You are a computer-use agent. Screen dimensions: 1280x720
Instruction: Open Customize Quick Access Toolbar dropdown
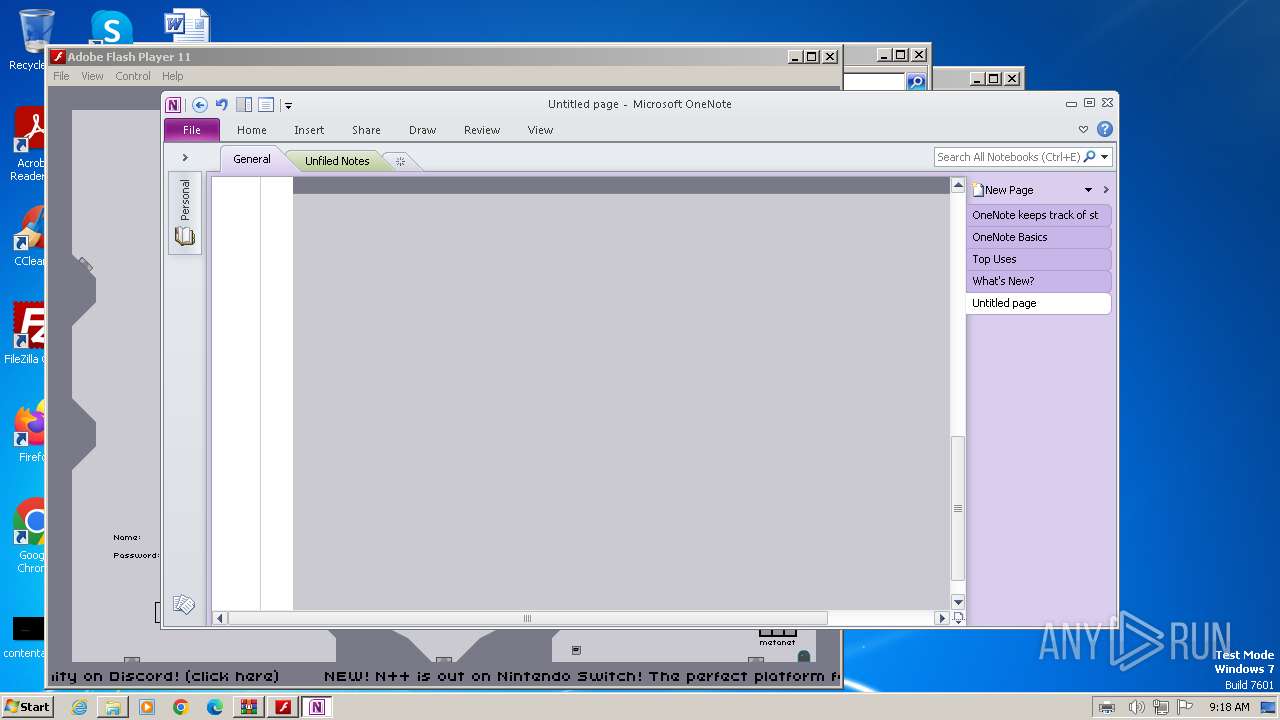[288, 105]
